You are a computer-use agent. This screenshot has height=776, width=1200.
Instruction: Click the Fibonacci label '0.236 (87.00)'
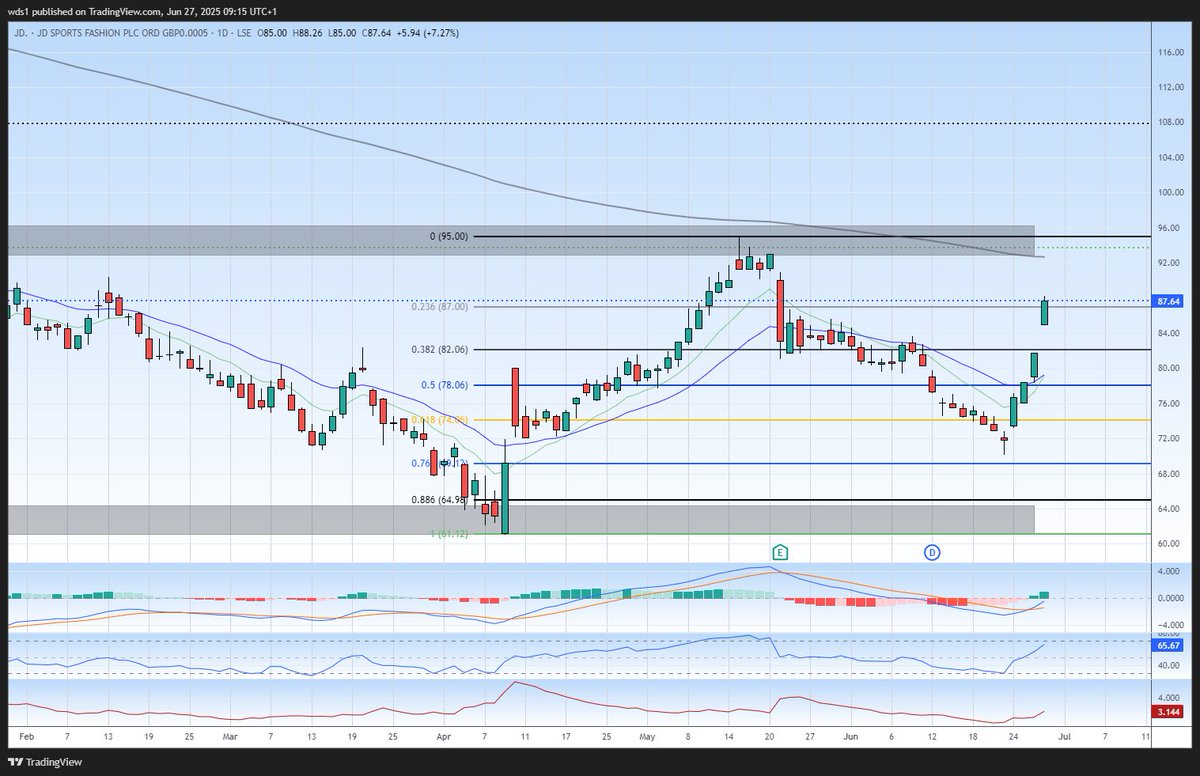[x=440, y=307]
